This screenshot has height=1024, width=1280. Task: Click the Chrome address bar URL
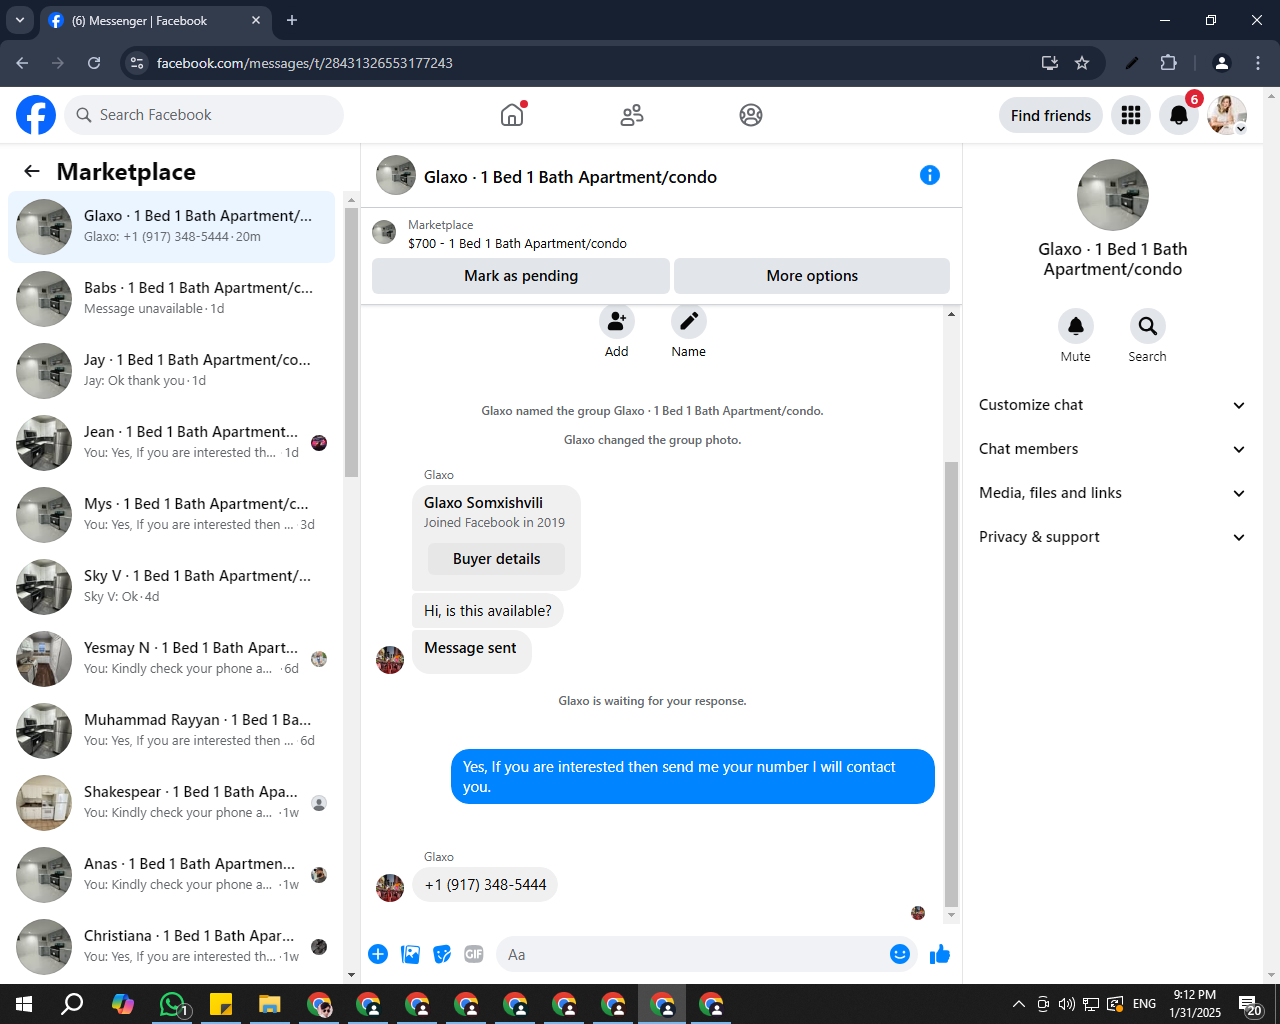[x=305, y=63]
